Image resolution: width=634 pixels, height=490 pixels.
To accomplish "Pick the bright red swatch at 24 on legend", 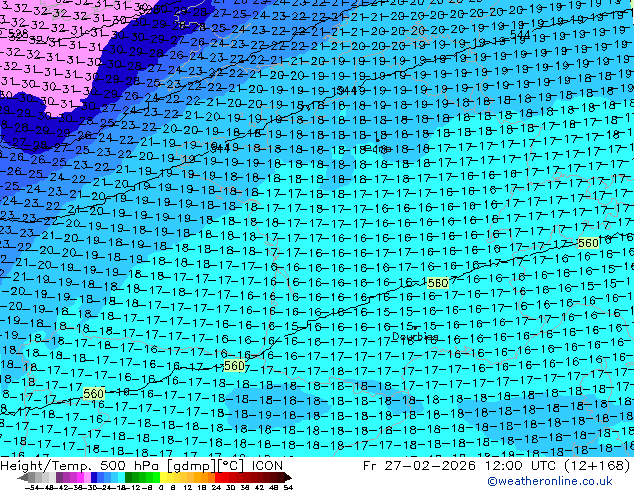I will pyautogui.click(x=218, y=478).
